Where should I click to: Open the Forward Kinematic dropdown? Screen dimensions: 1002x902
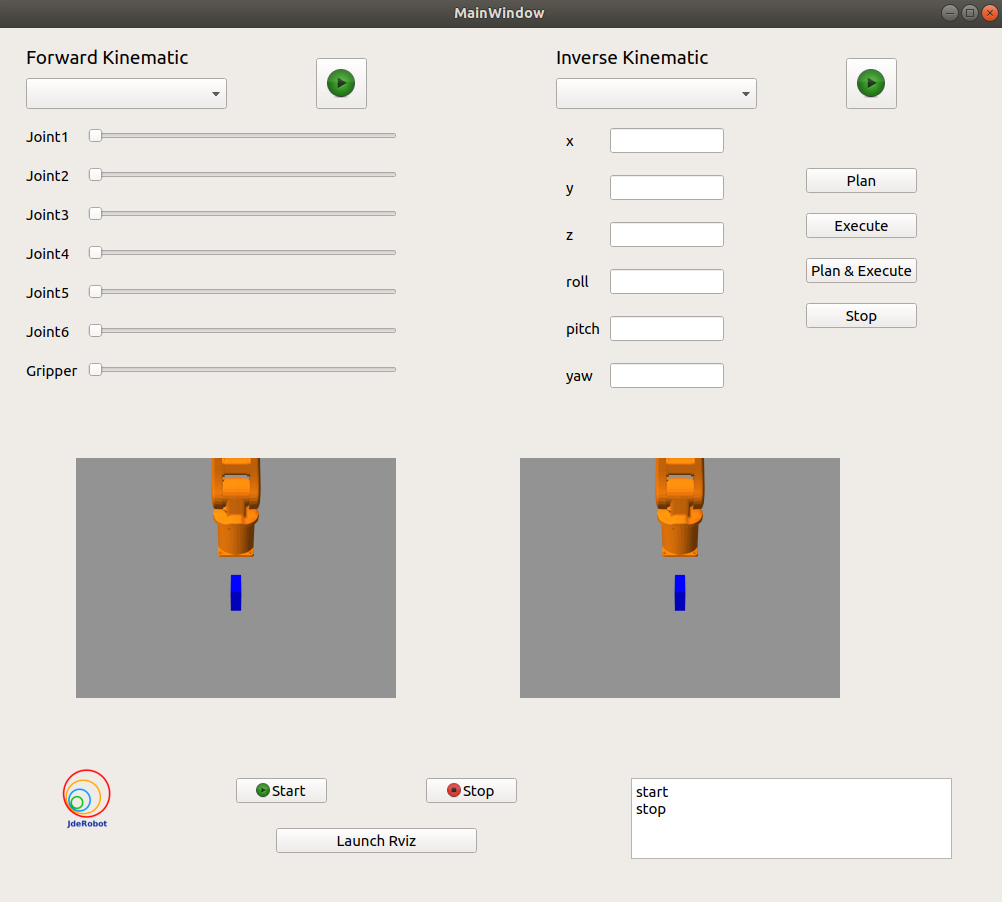pos(127,93)
